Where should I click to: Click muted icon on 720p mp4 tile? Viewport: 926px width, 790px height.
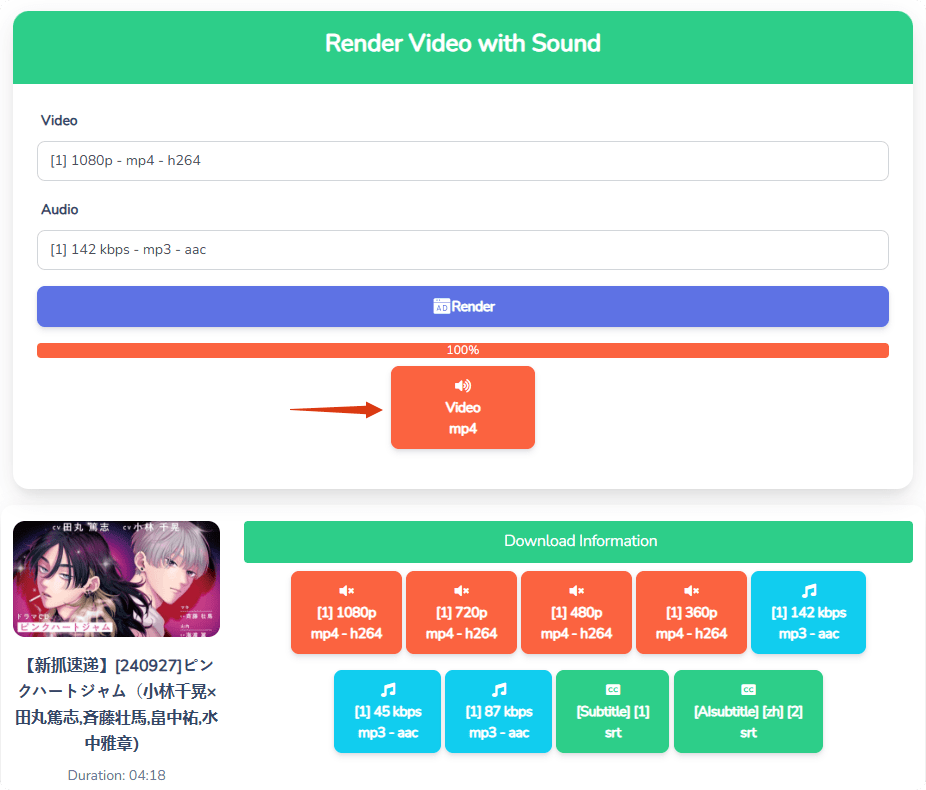(461, 591)
